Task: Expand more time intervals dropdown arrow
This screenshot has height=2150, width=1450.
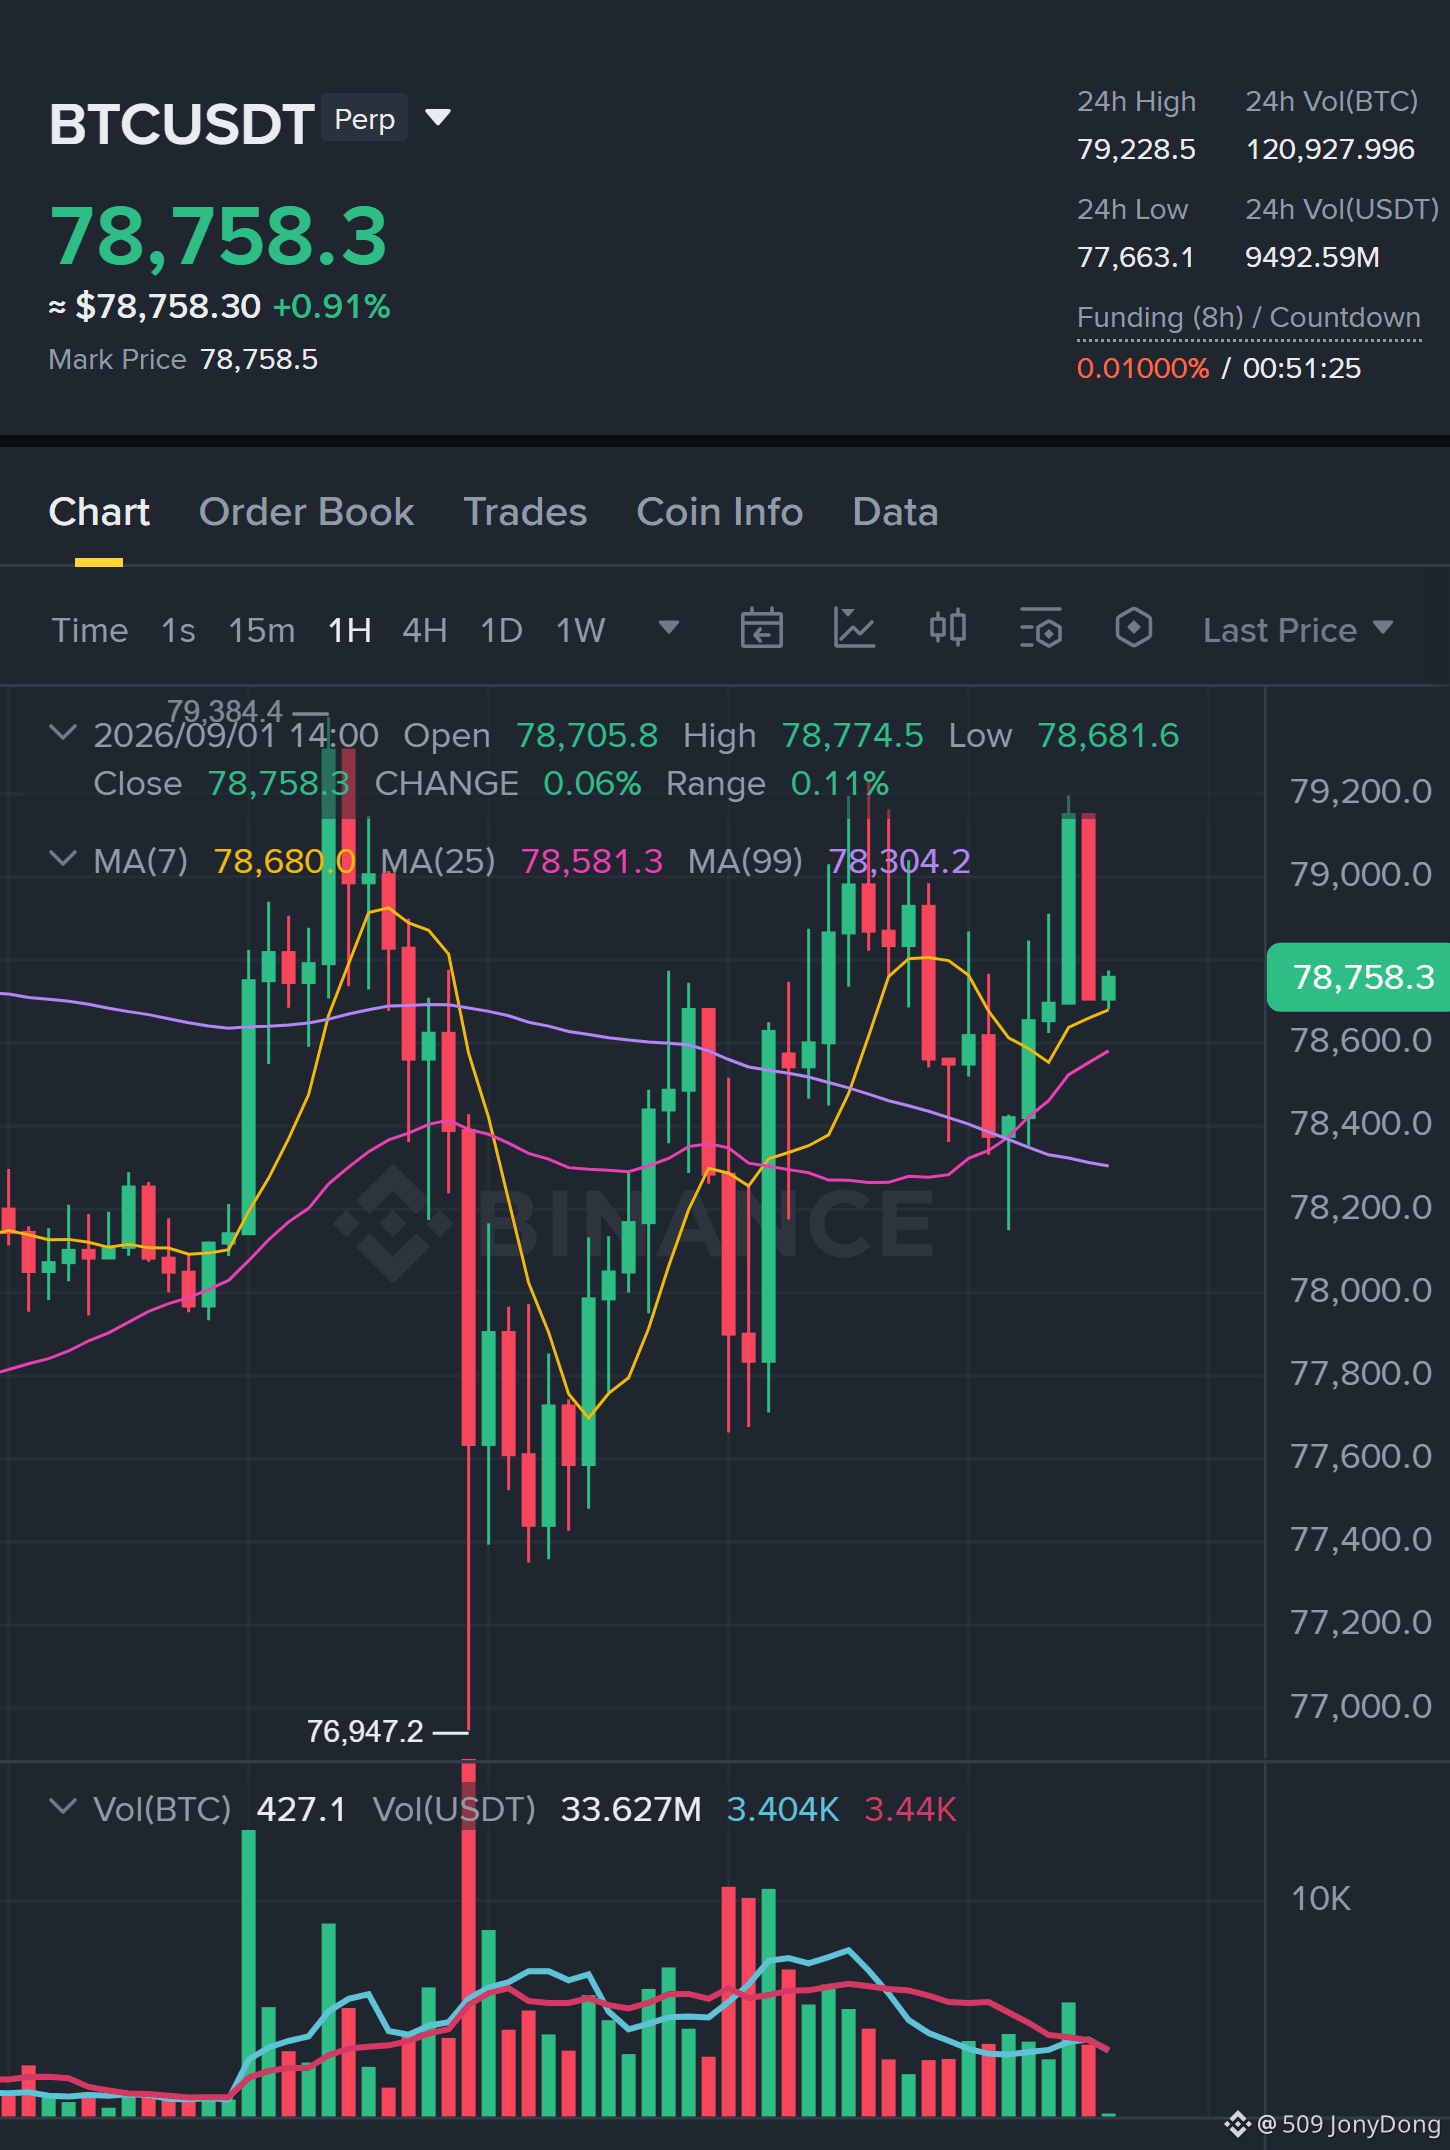Action: [669, 628]
